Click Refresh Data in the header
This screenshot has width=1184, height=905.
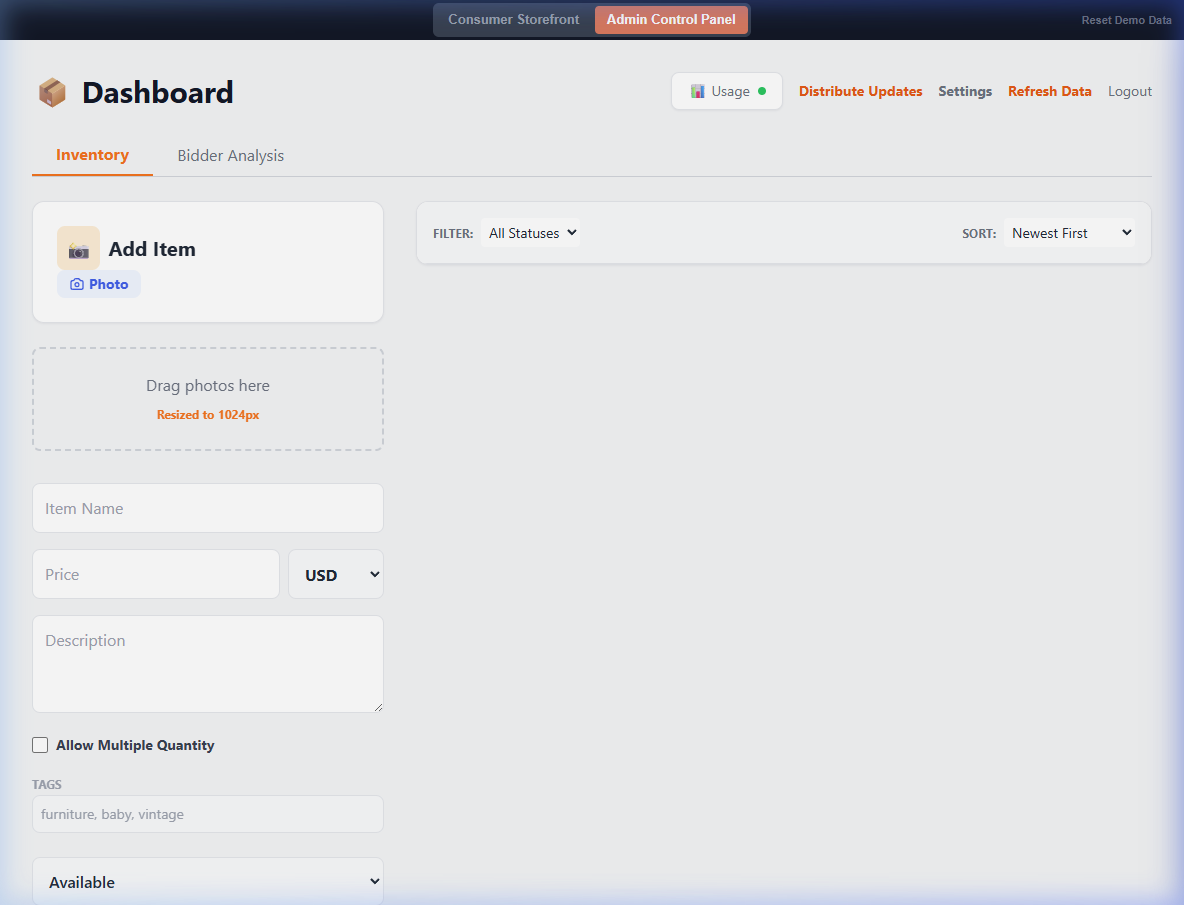click(1049, 91)
